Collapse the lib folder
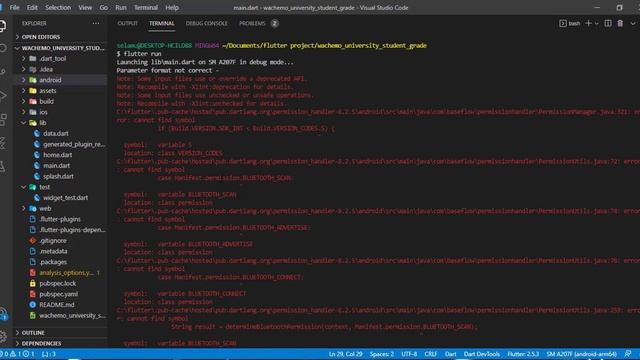This screenshot has height=360, width=640. coord(42,123)
